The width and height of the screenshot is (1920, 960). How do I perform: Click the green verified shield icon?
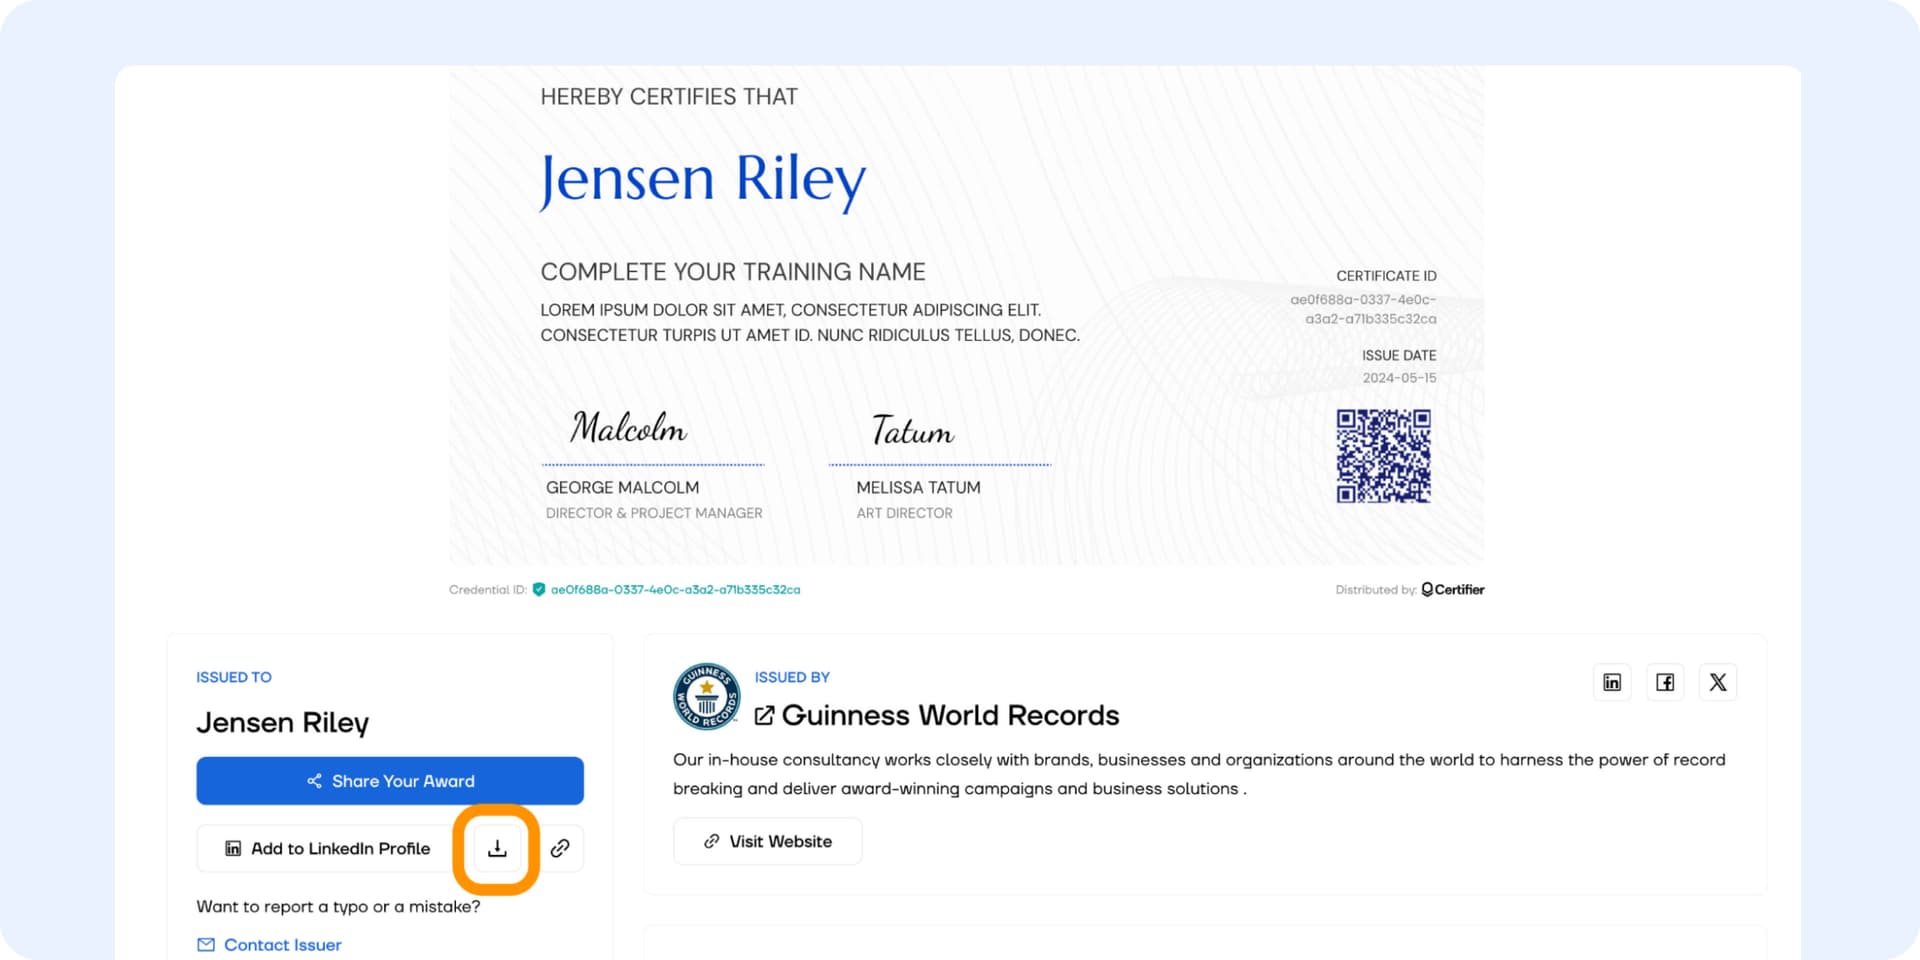tap(539, 590)
